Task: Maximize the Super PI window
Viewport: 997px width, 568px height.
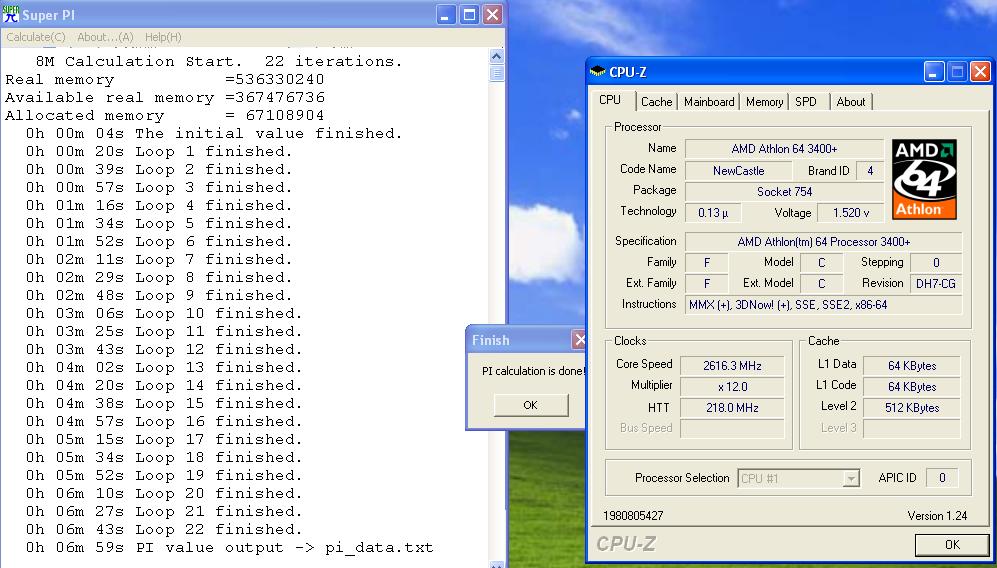Action: [469, 15]
